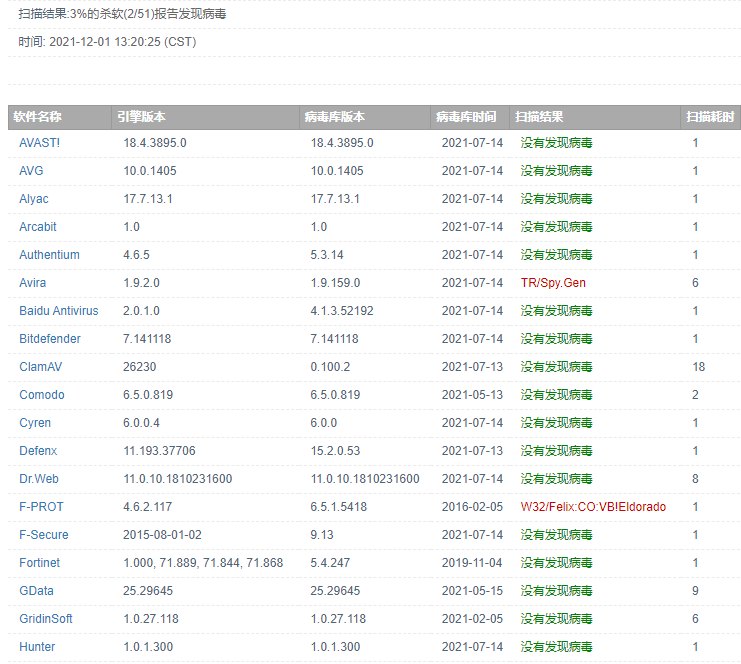Screen dimensions: 741x664
Task: Select Baidu Antivirus database version 4.1.3.52192
Action: tap(342, 310)
